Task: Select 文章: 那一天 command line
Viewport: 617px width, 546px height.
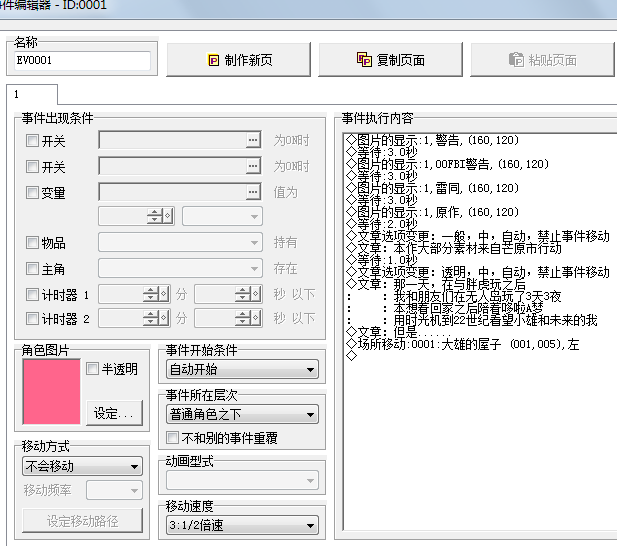Action: click(x=436, y=284)
